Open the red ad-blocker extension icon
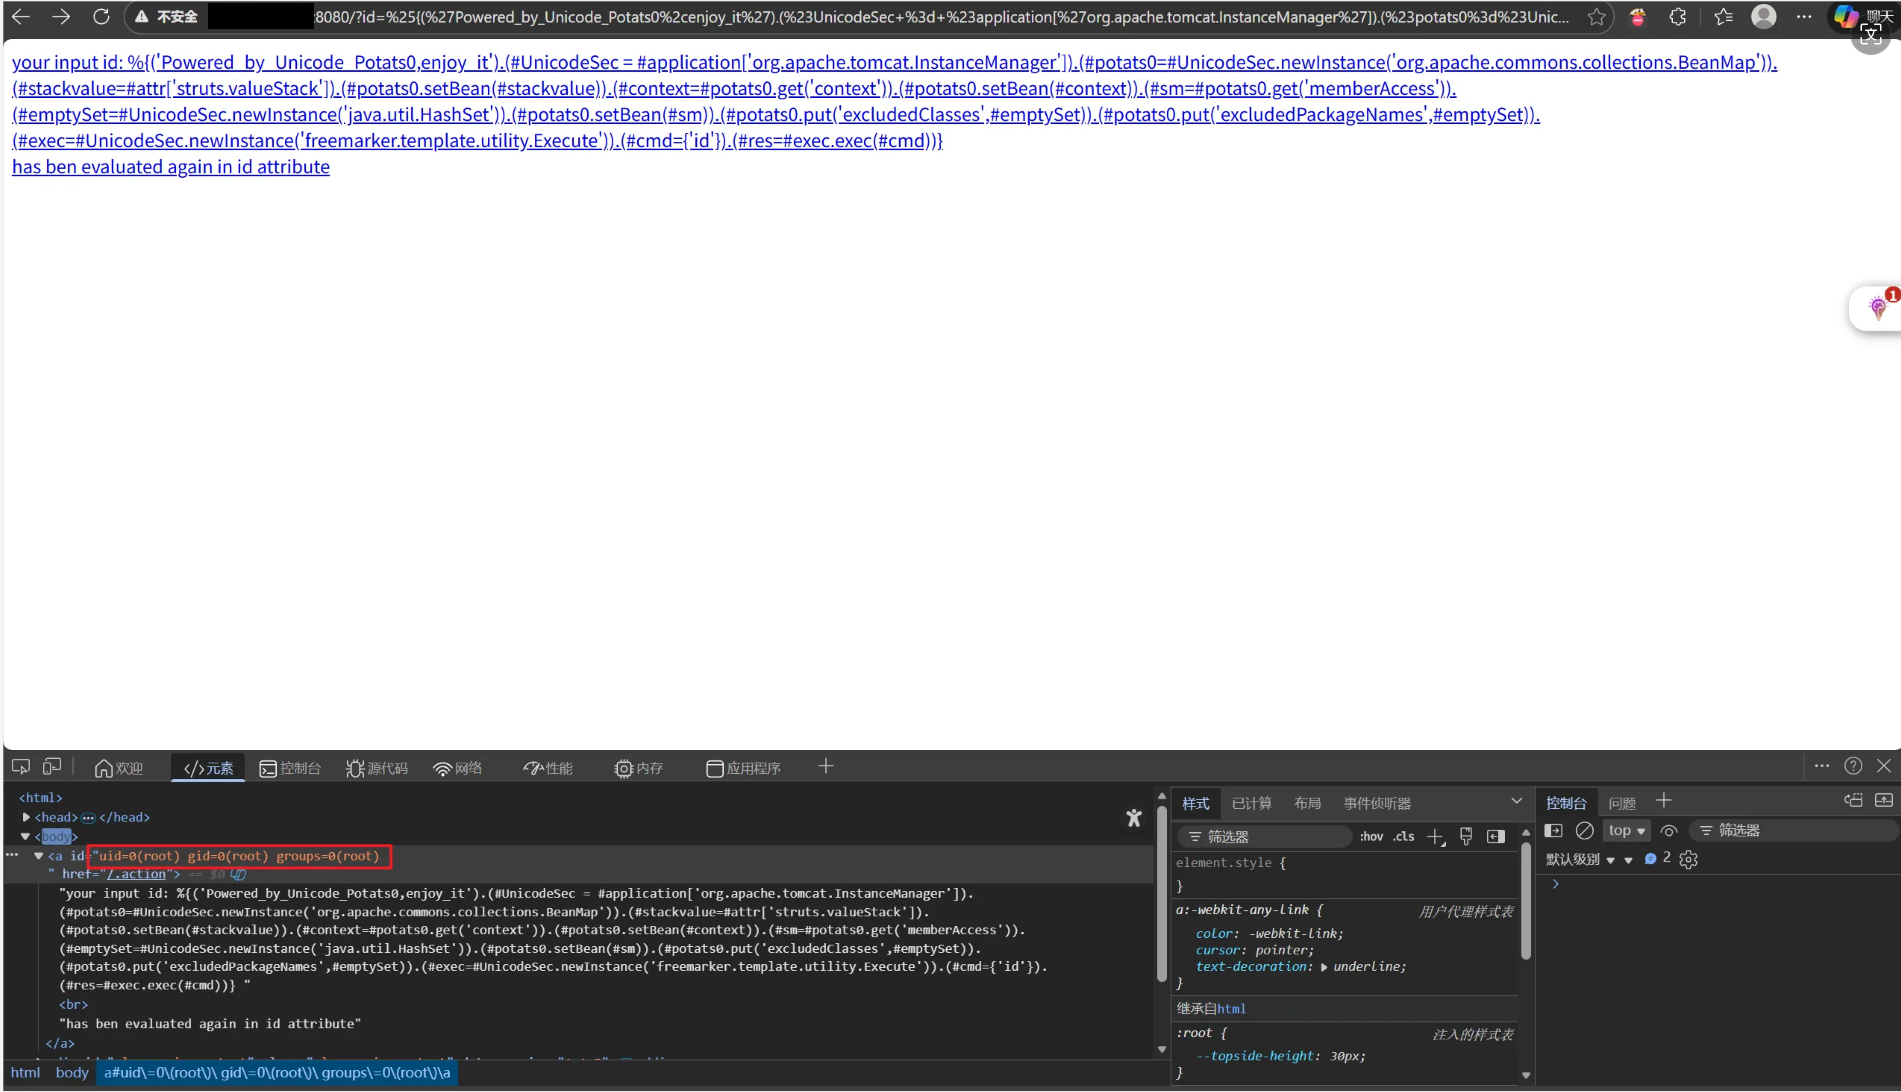This screenshot has height=1092, width=1901. pos(1638,17)
